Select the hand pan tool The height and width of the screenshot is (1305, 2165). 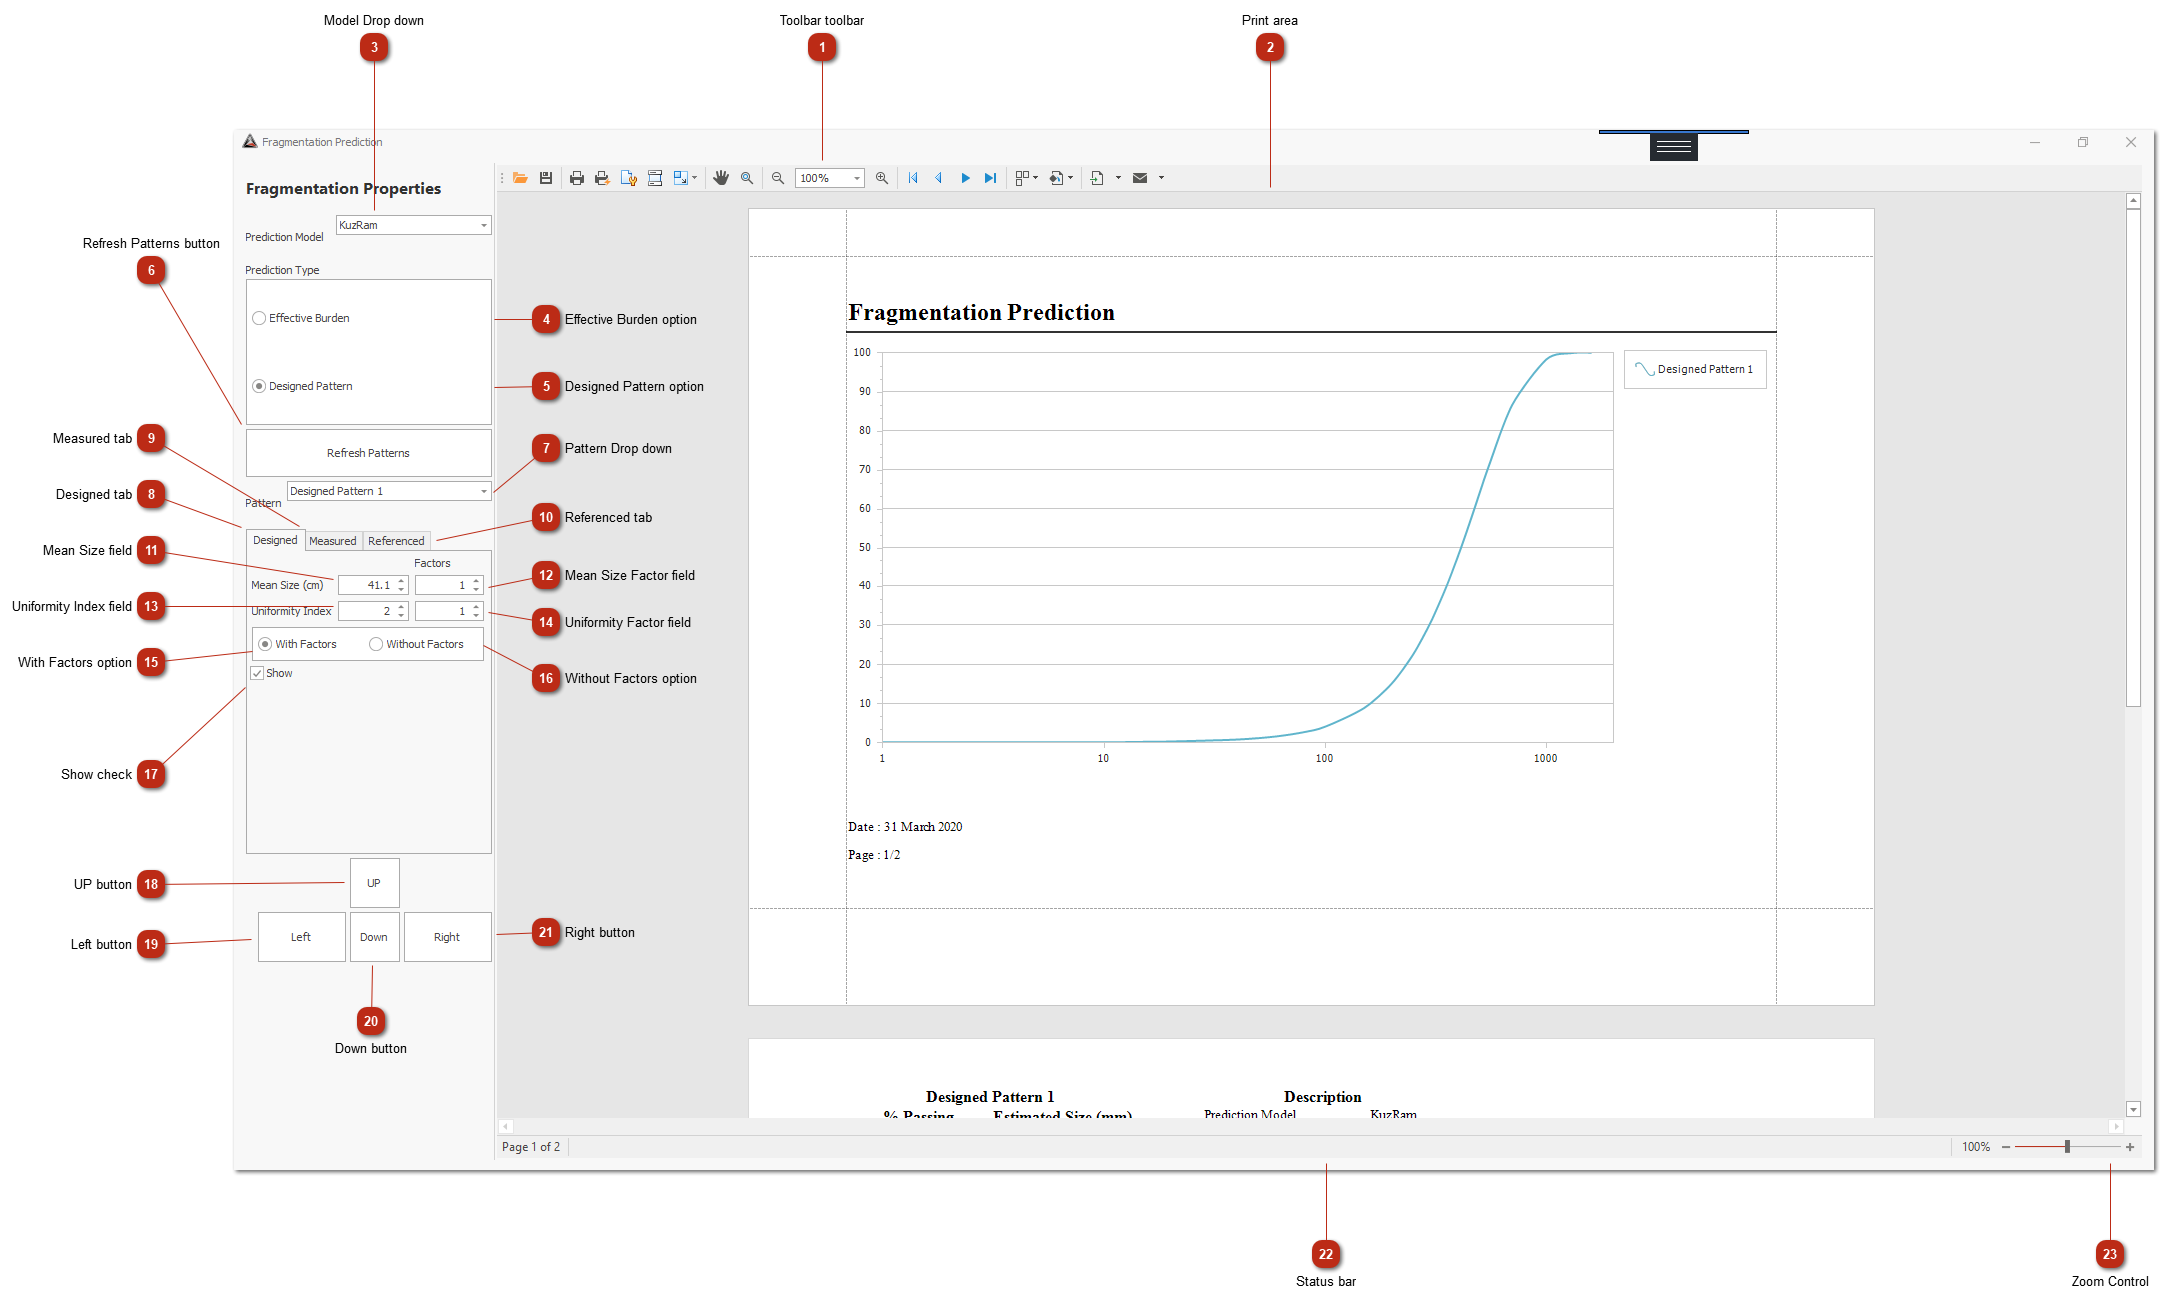coord(721,178)
